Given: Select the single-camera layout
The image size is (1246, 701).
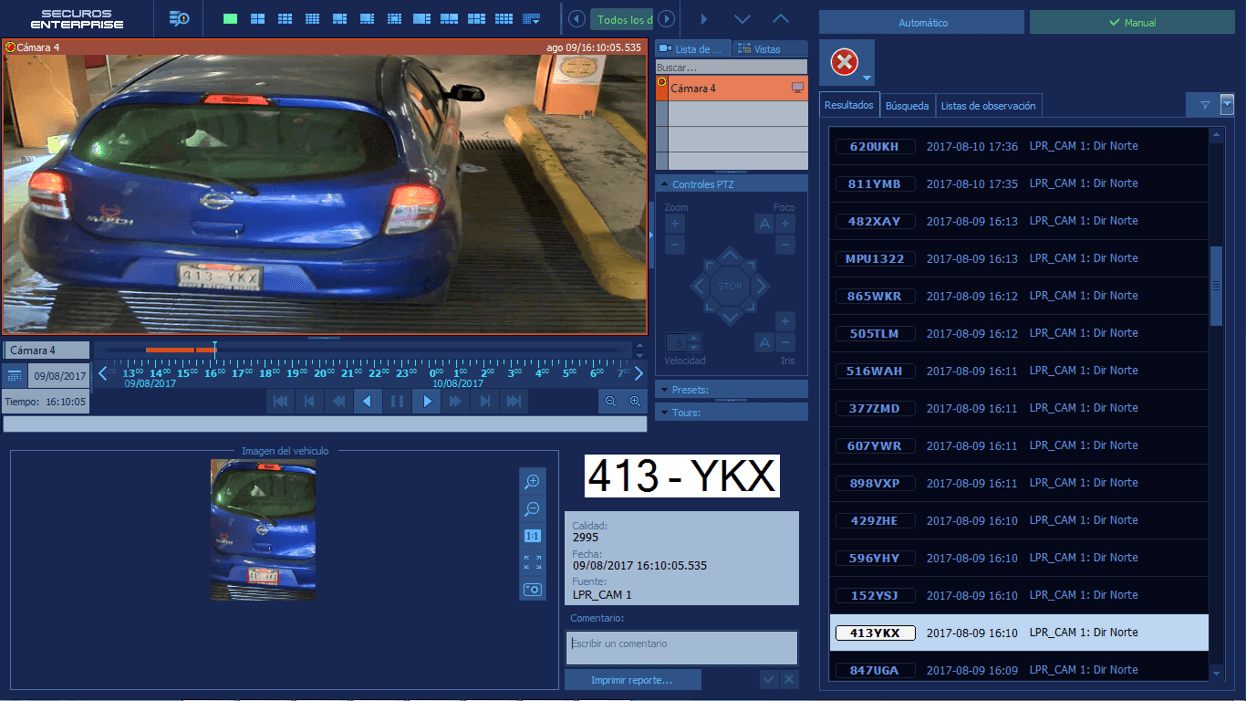Looking at the screenshot, I should (230, 19).
